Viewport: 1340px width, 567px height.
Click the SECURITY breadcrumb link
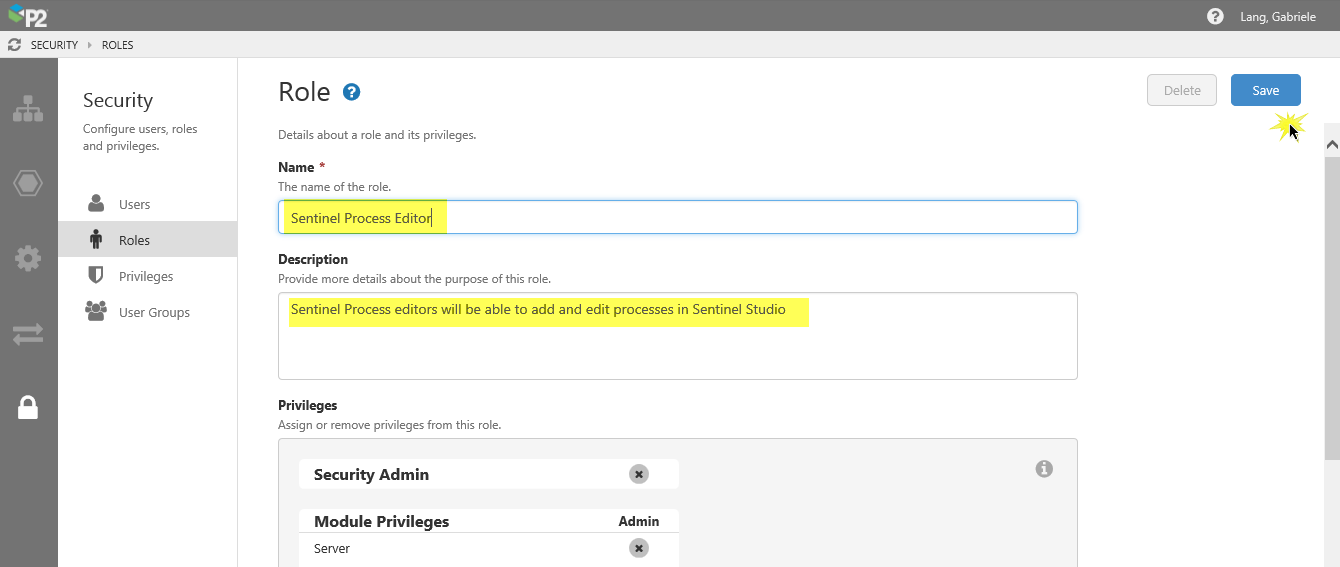coord(54,45)
